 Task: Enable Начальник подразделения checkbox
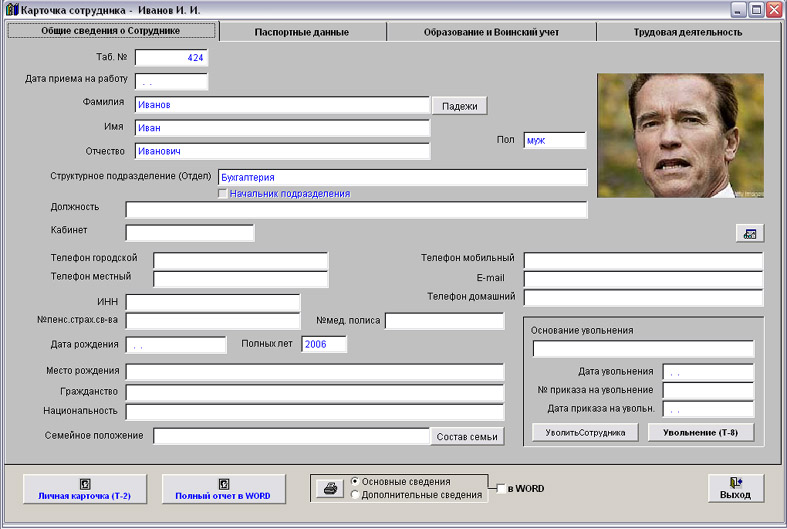(223, 194)
